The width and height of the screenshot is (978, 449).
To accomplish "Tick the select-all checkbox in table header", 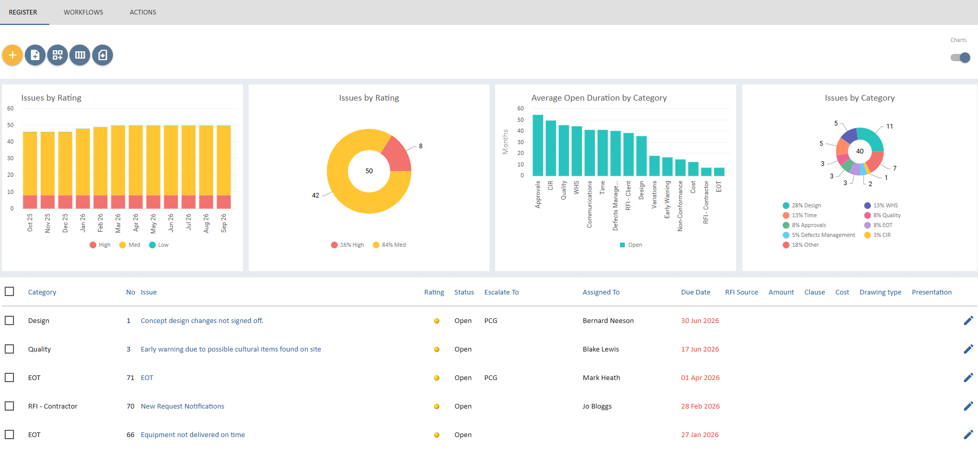I will pyautogui.click(x=9, y=292).
